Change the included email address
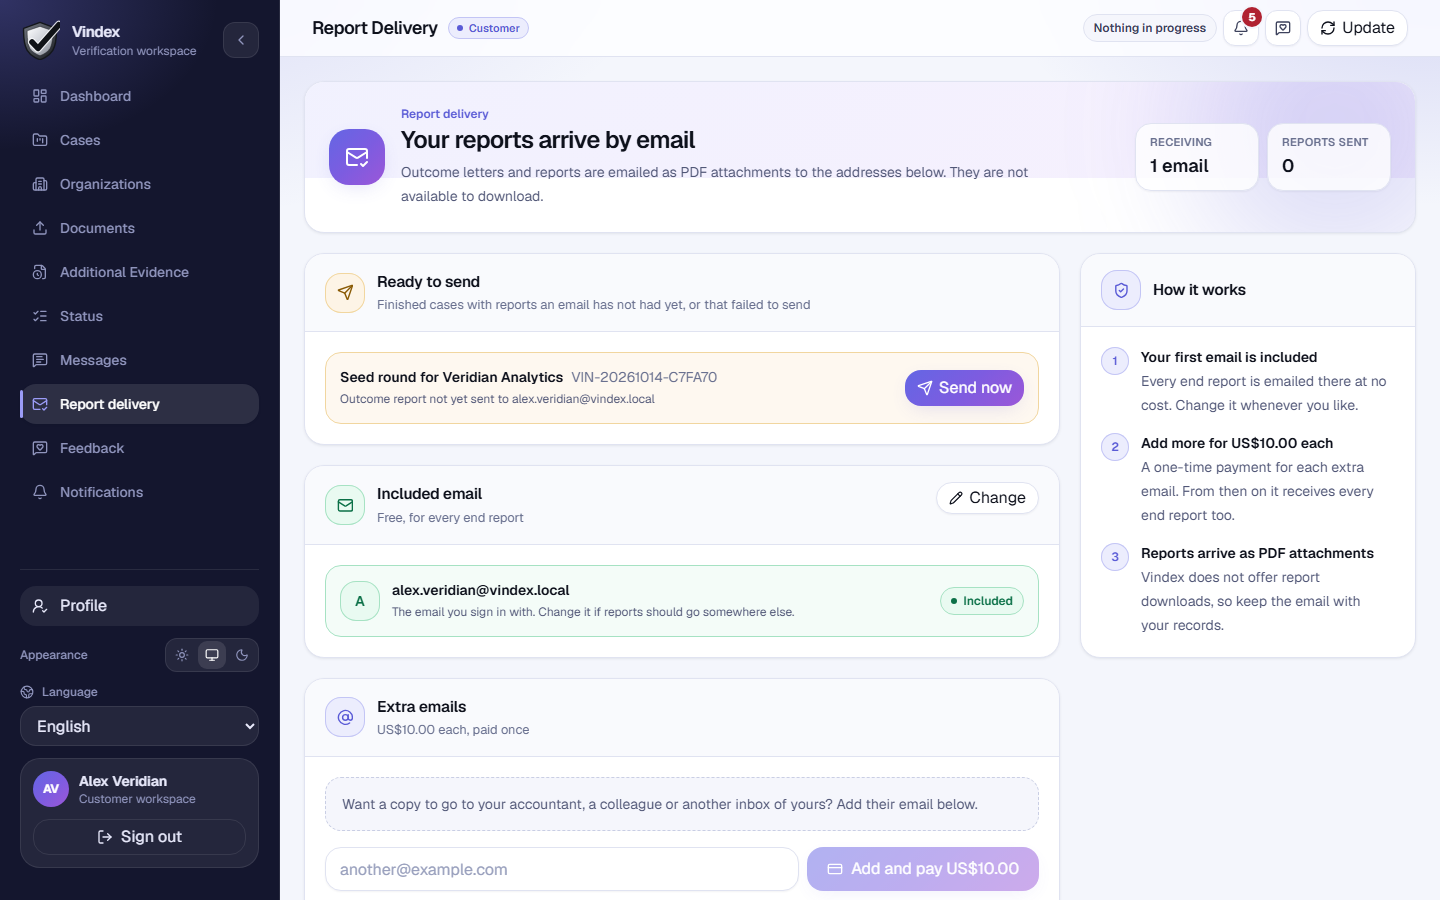The image size is (1440, 900). 987,498
